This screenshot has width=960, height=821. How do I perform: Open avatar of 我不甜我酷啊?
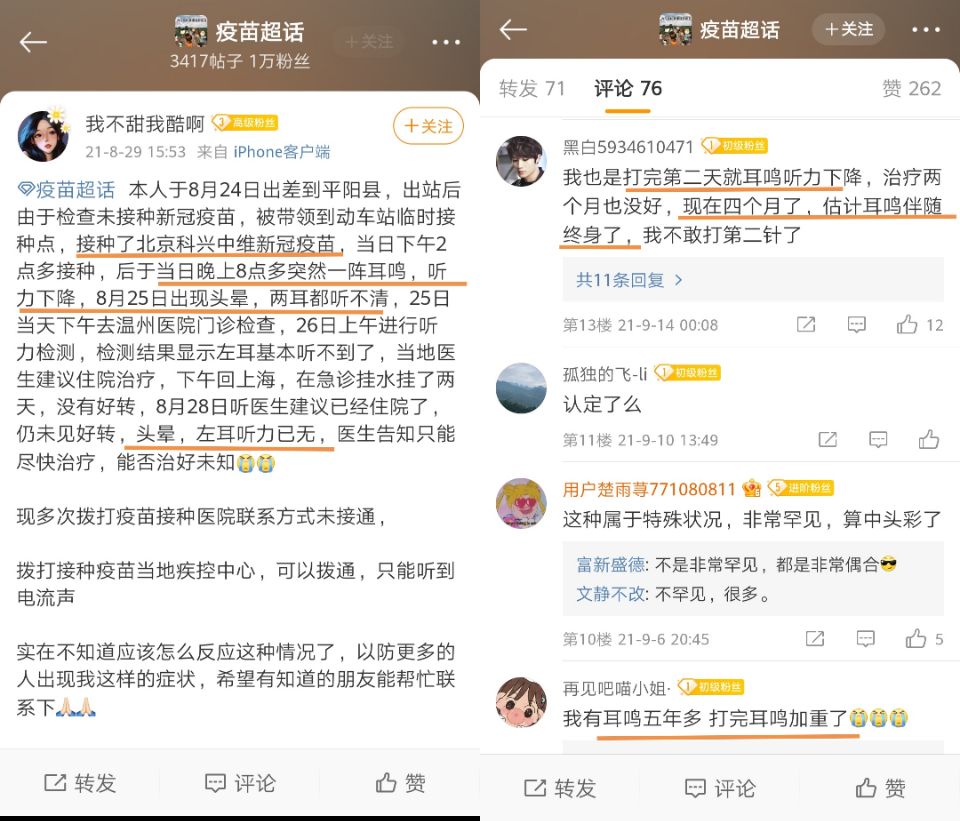tap(43, 135)
